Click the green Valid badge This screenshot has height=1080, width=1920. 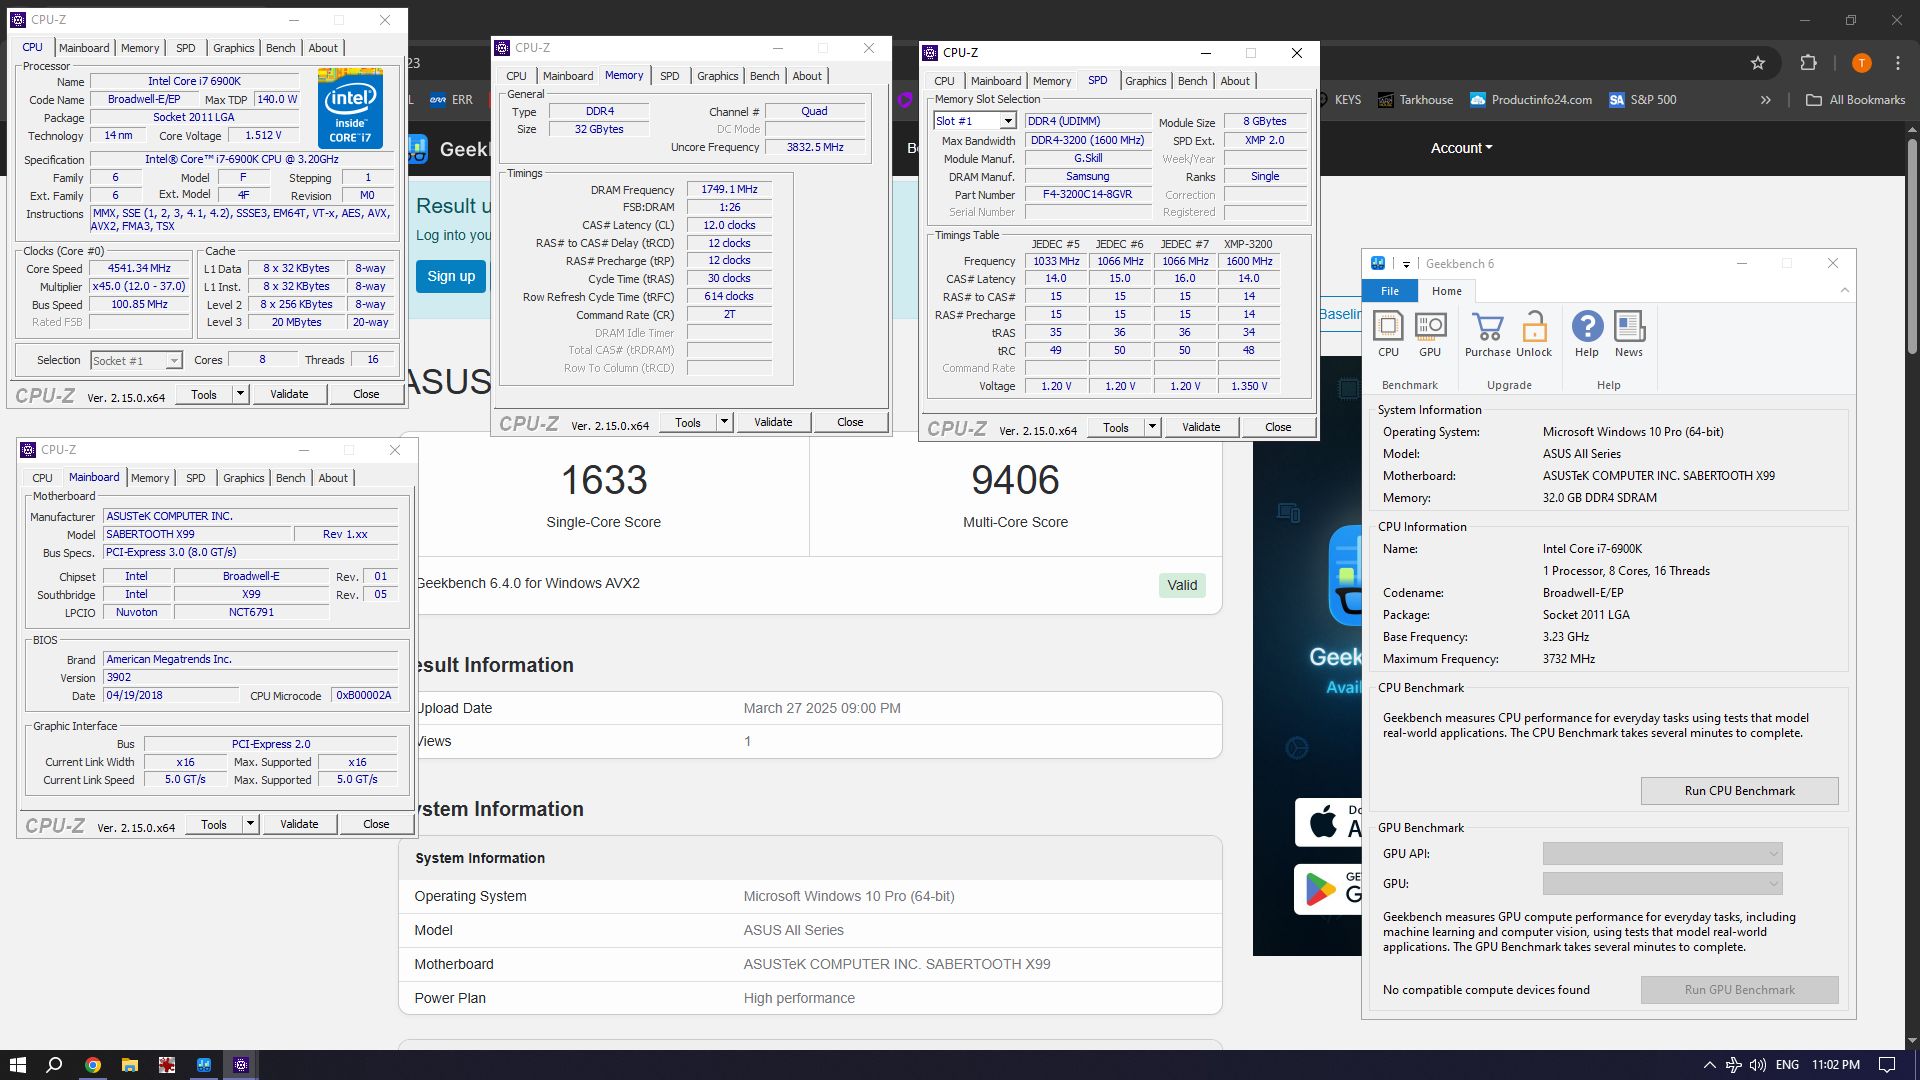click(1182, 585)
